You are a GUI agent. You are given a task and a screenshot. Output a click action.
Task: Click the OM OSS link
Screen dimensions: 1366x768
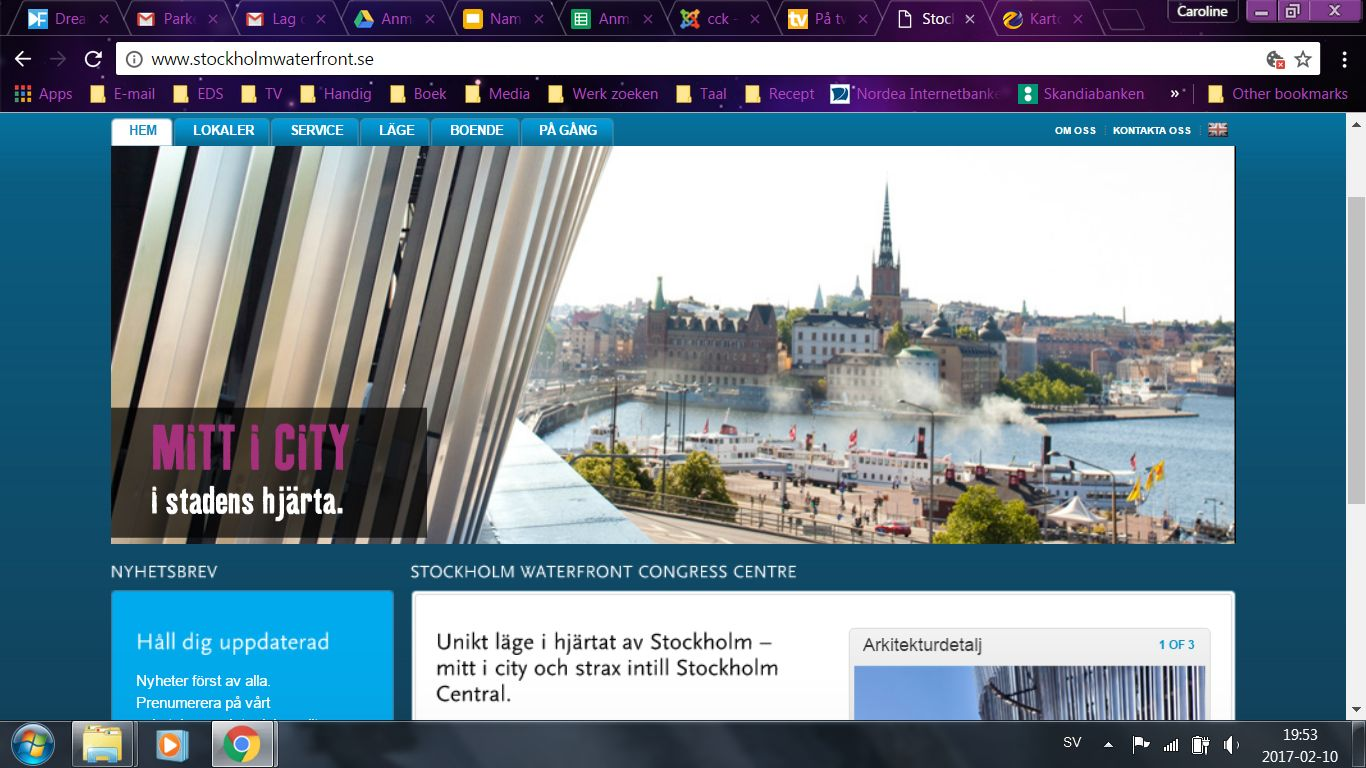click(x=1075, y=131)
